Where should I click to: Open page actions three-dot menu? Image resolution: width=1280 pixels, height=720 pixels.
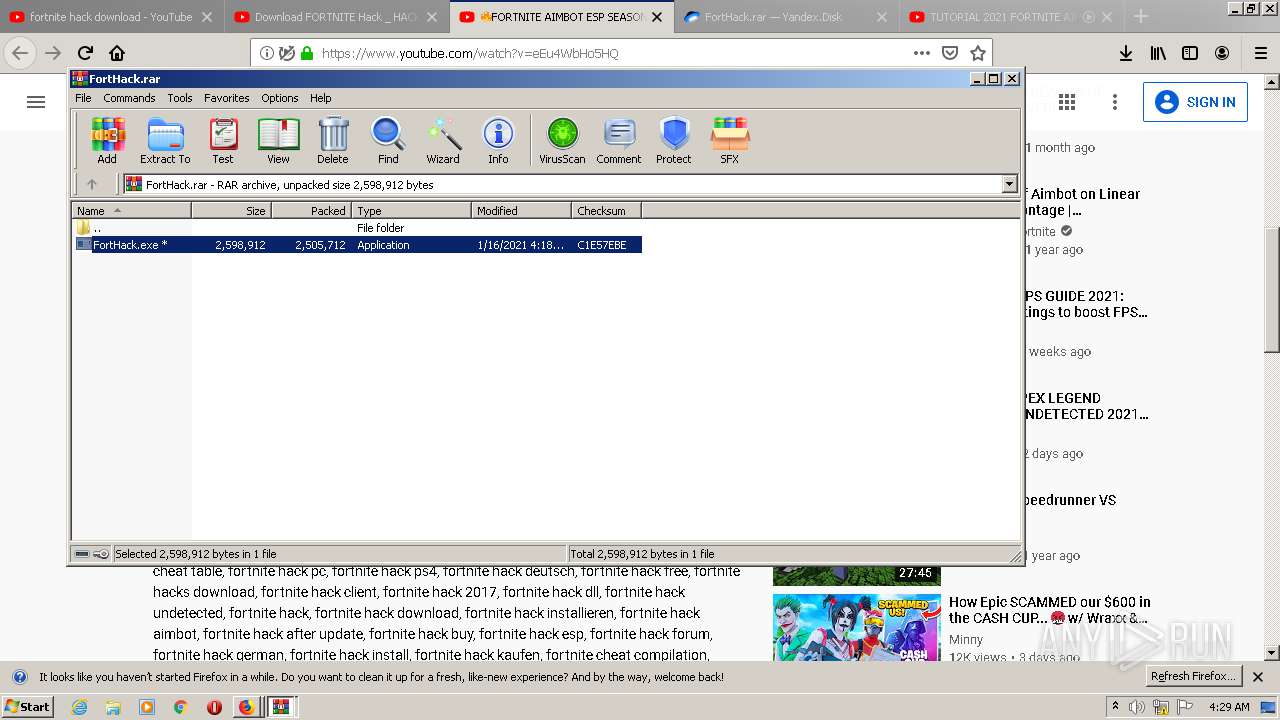pos(922,53)
